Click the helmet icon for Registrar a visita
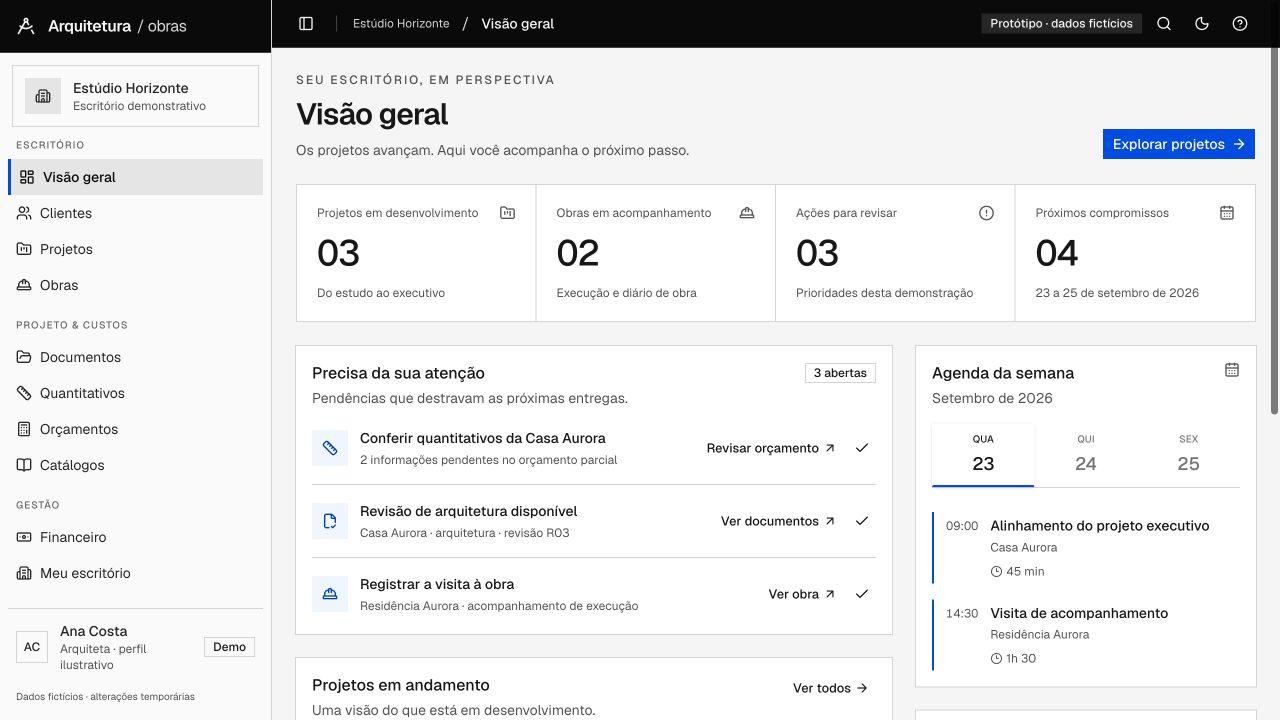 tap(330, 594)
